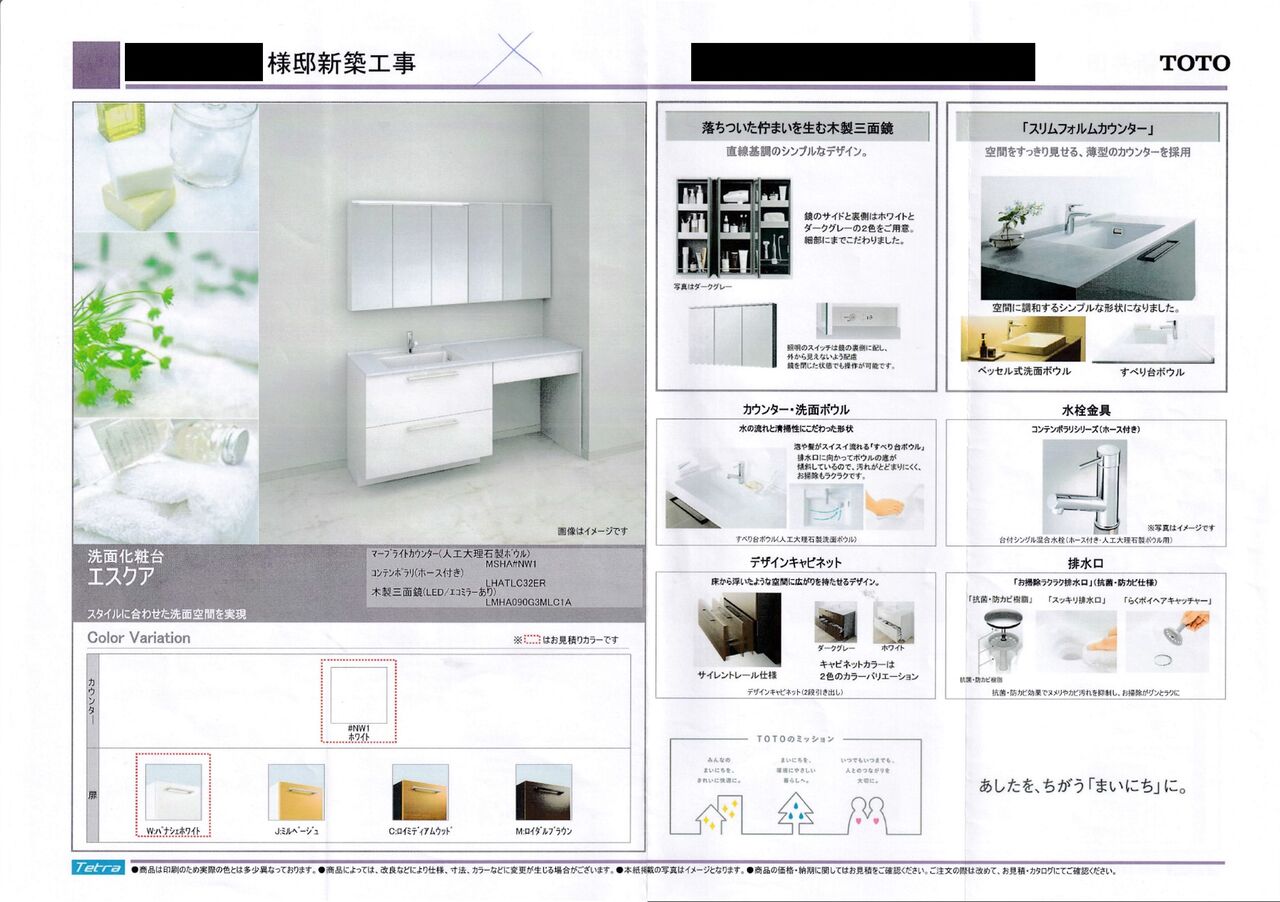Click the 空間に調和するシンプルな形状になりました。 caption
1280x902 pixels.
tap(1086, 308)
